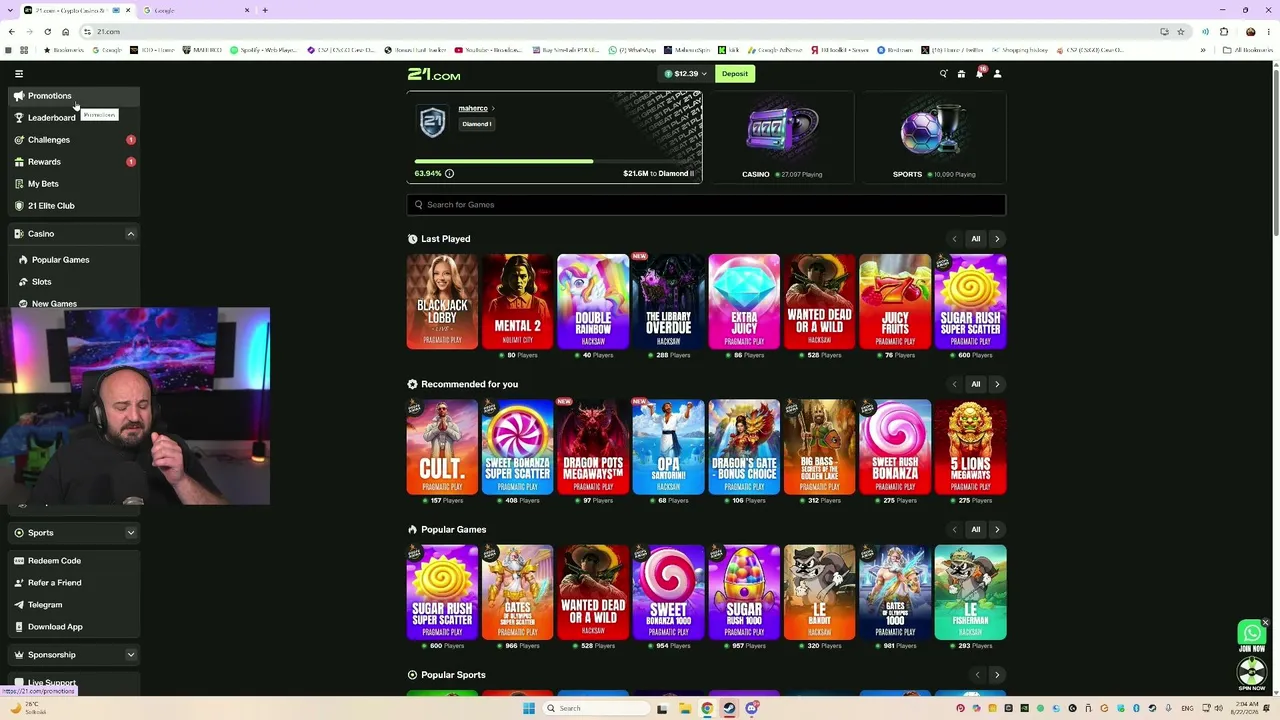The height and width of the screenshot is (720, 1280).
Task: Show next items in Popular Sports row
Action: [x=997, y=675]
